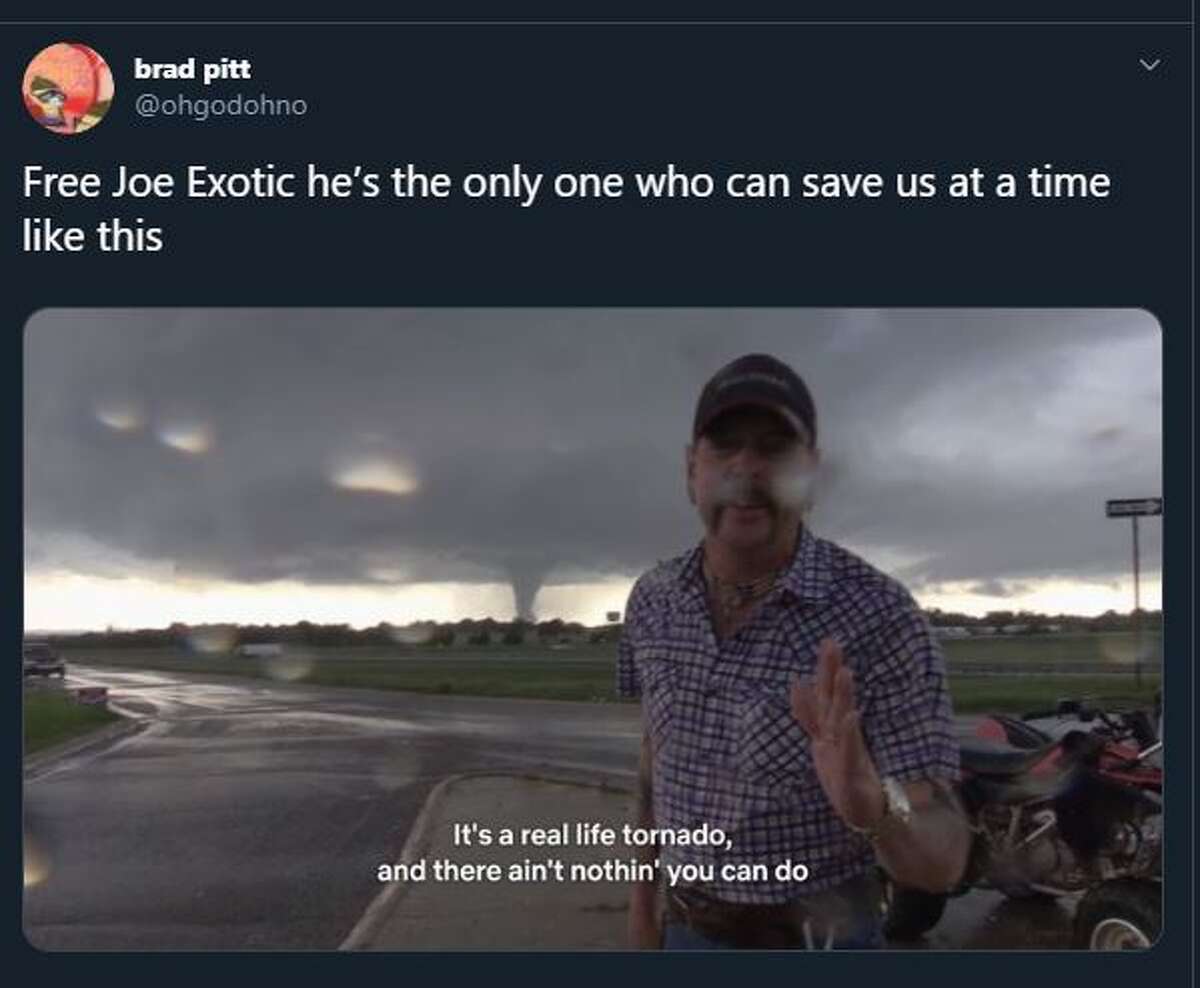Click the parked vehicle at photo's left edge
Image resolution: width=1200 pixels, height=988 pixels.
click(x=43, y=660)
